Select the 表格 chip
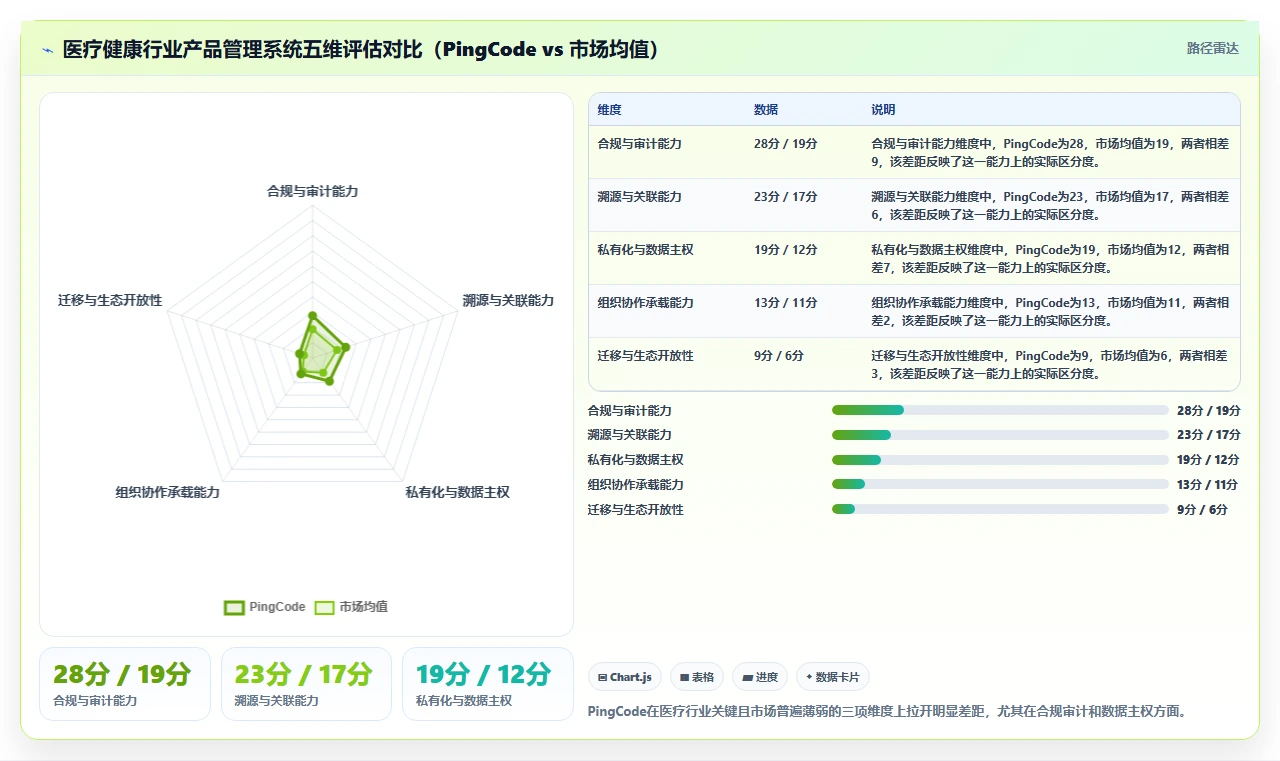Viewport: 1280px width, 761px height. pos(696,677)
